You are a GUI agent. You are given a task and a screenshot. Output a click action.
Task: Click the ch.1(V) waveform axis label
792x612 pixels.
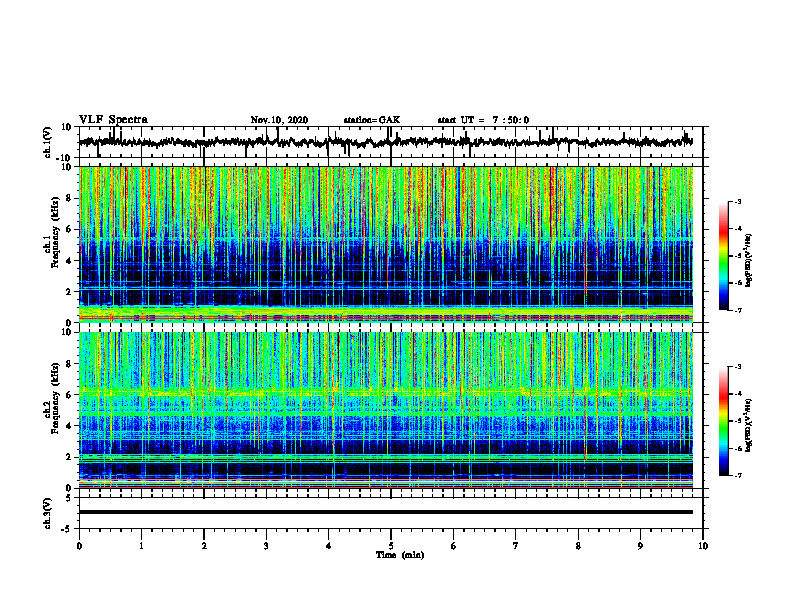click(47, 142)
